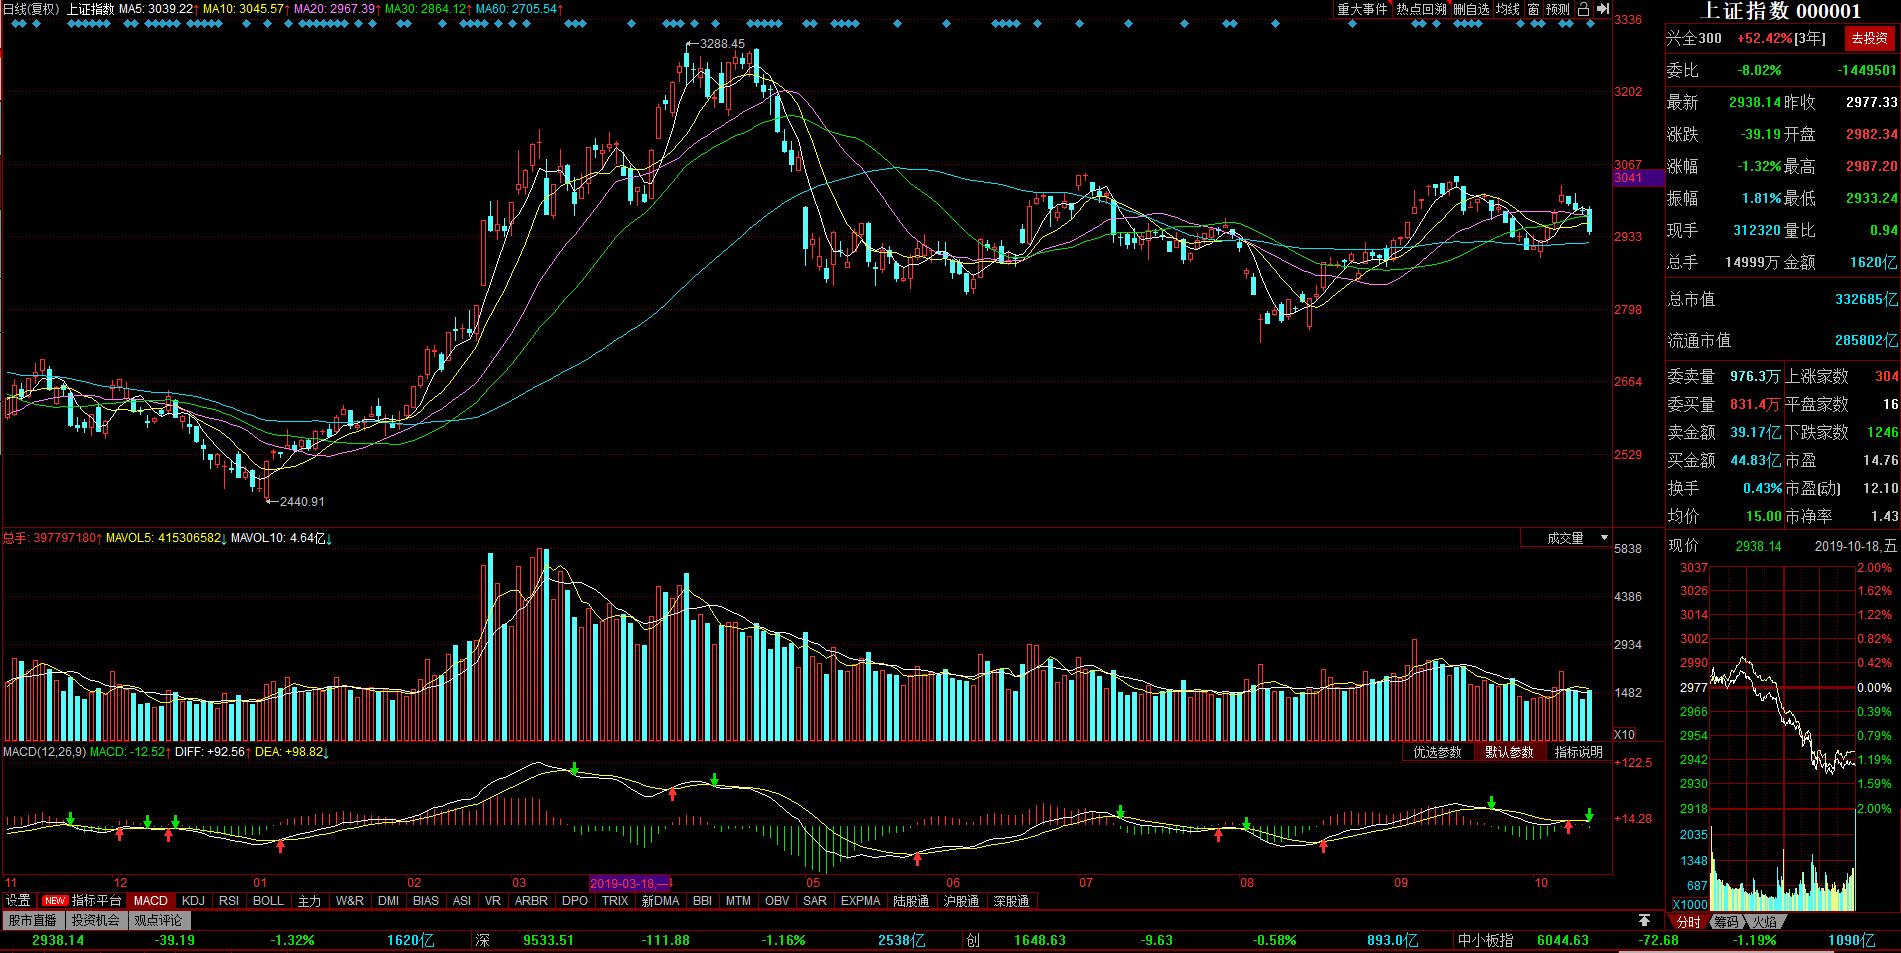Viewport: 1901px width, 953px height.
Task: Click the 去投资 invest button
Action: (1868, 38)
